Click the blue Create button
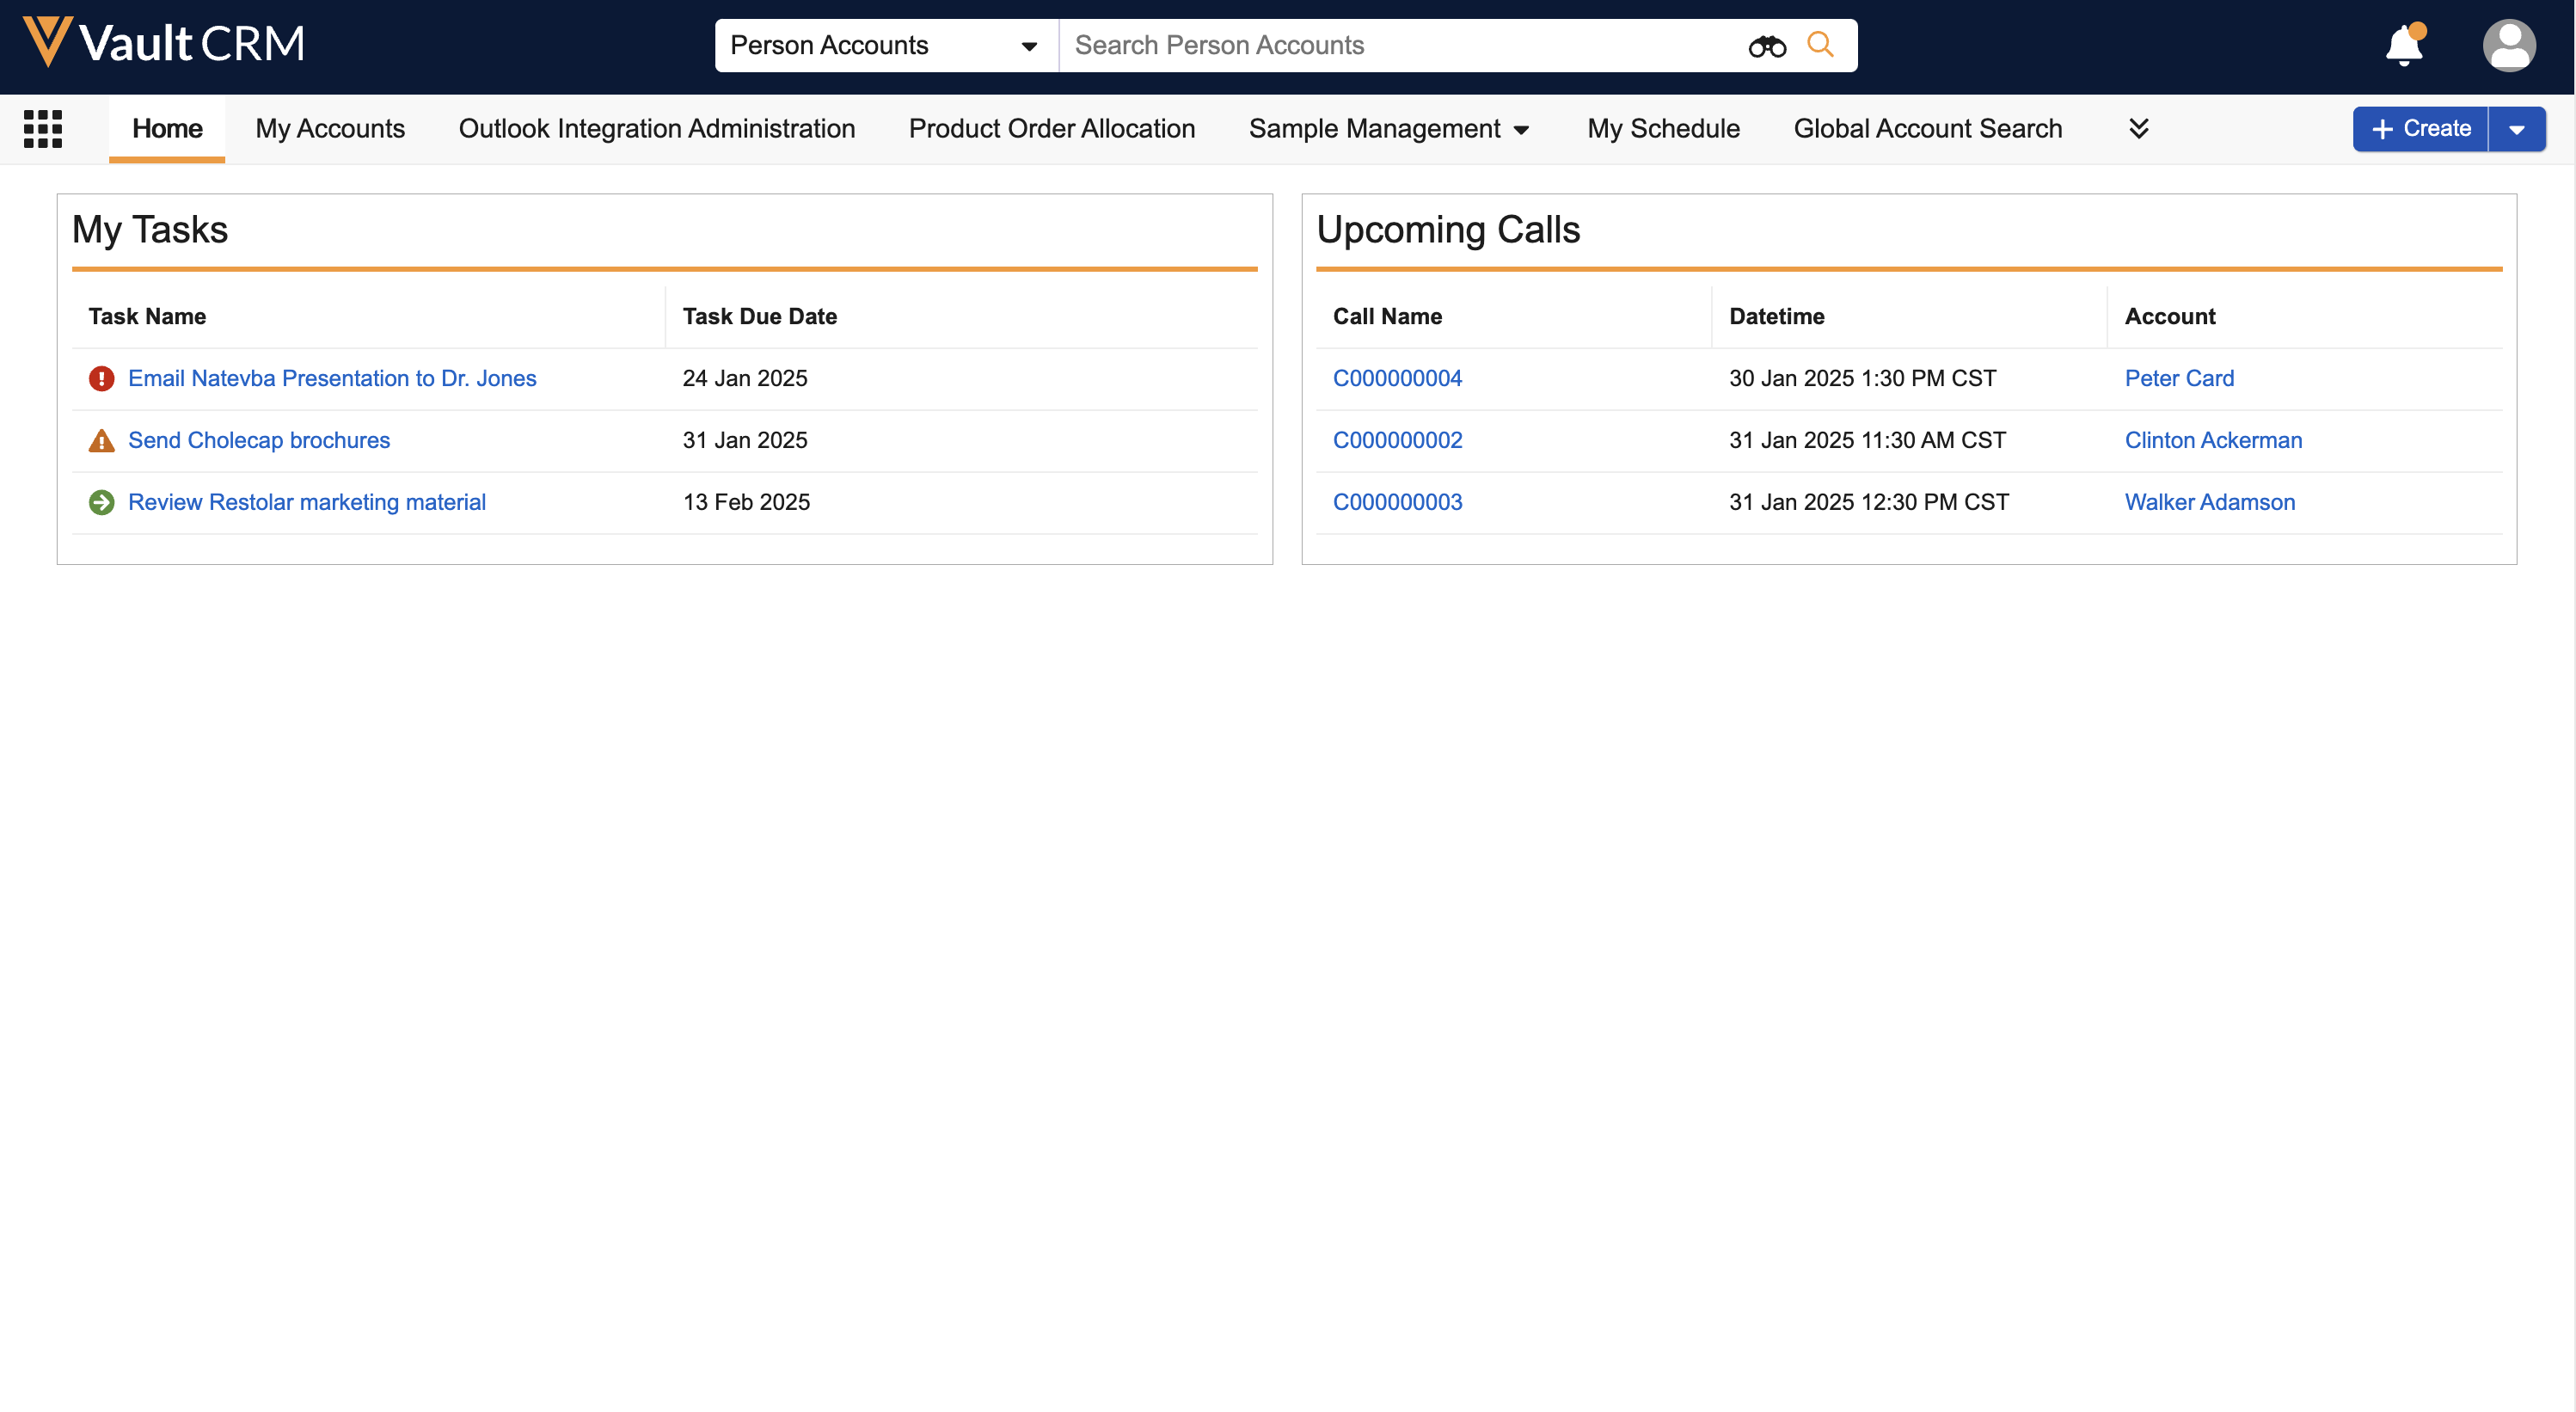The width and height of the screenshot is (2576, 1412). pos(2420,129)
